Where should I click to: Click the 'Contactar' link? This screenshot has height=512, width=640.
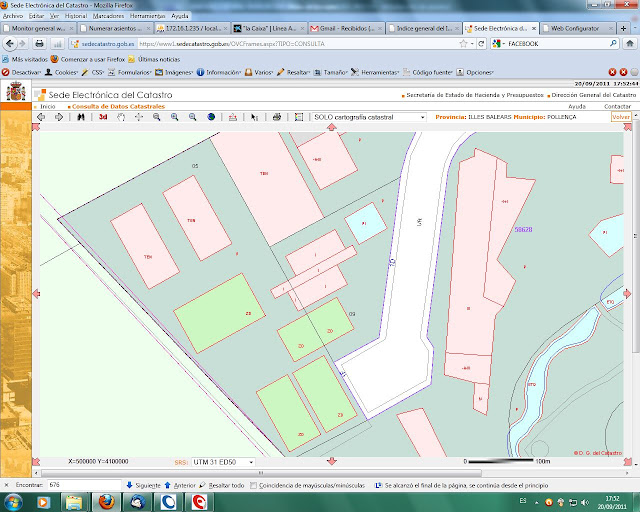coord(618,105)
